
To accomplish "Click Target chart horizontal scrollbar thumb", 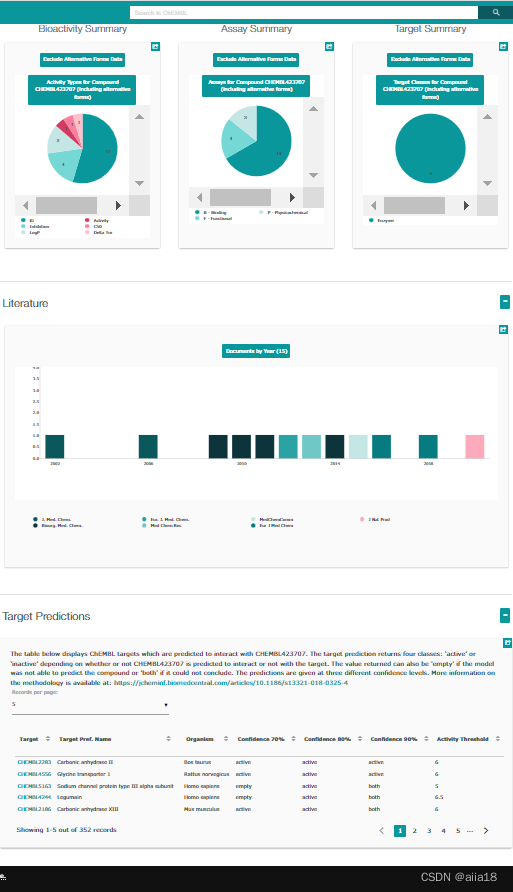I will 415,205.
